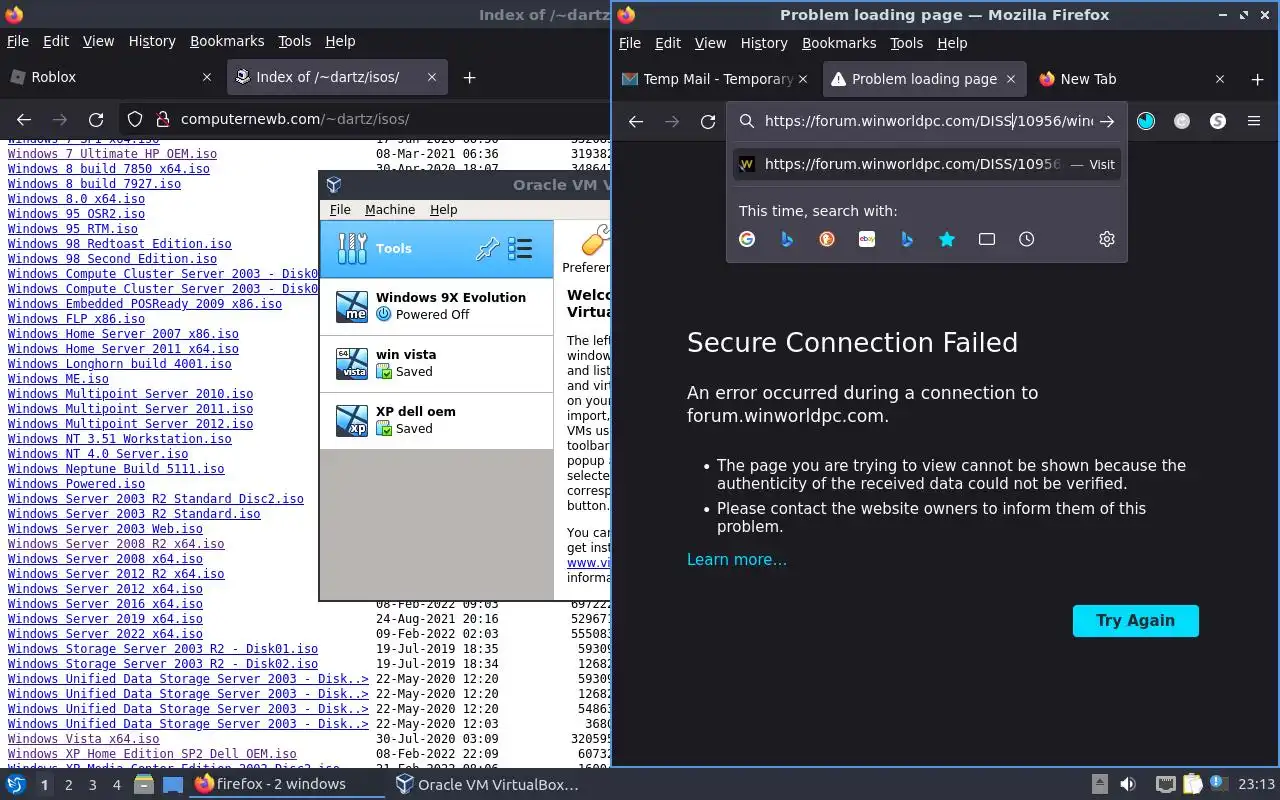Search bookmarks with the star icon
This screenshot has height=800, width=1280.
947,239
